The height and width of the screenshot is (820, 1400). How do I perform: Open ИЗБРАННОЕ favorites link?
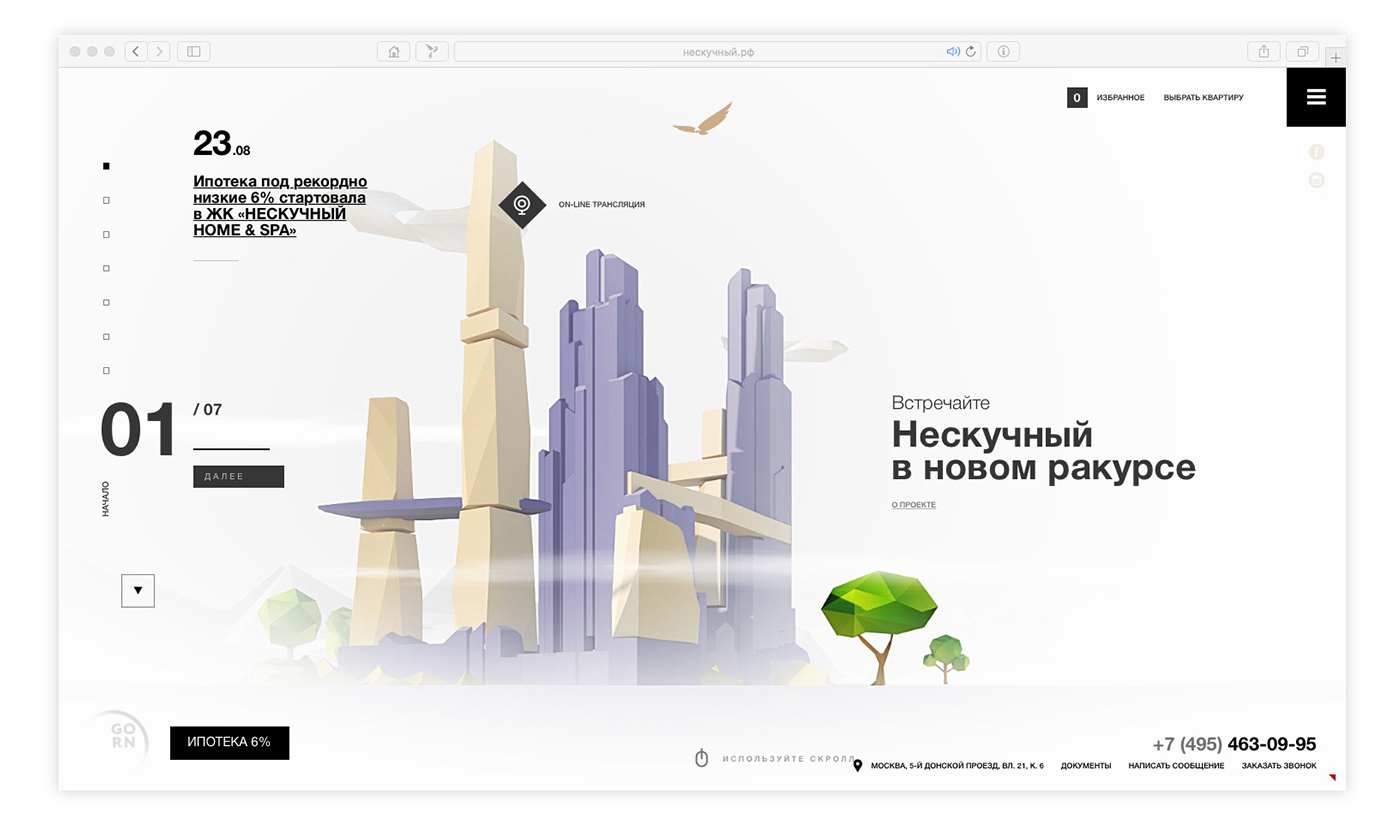[1120, 98]
